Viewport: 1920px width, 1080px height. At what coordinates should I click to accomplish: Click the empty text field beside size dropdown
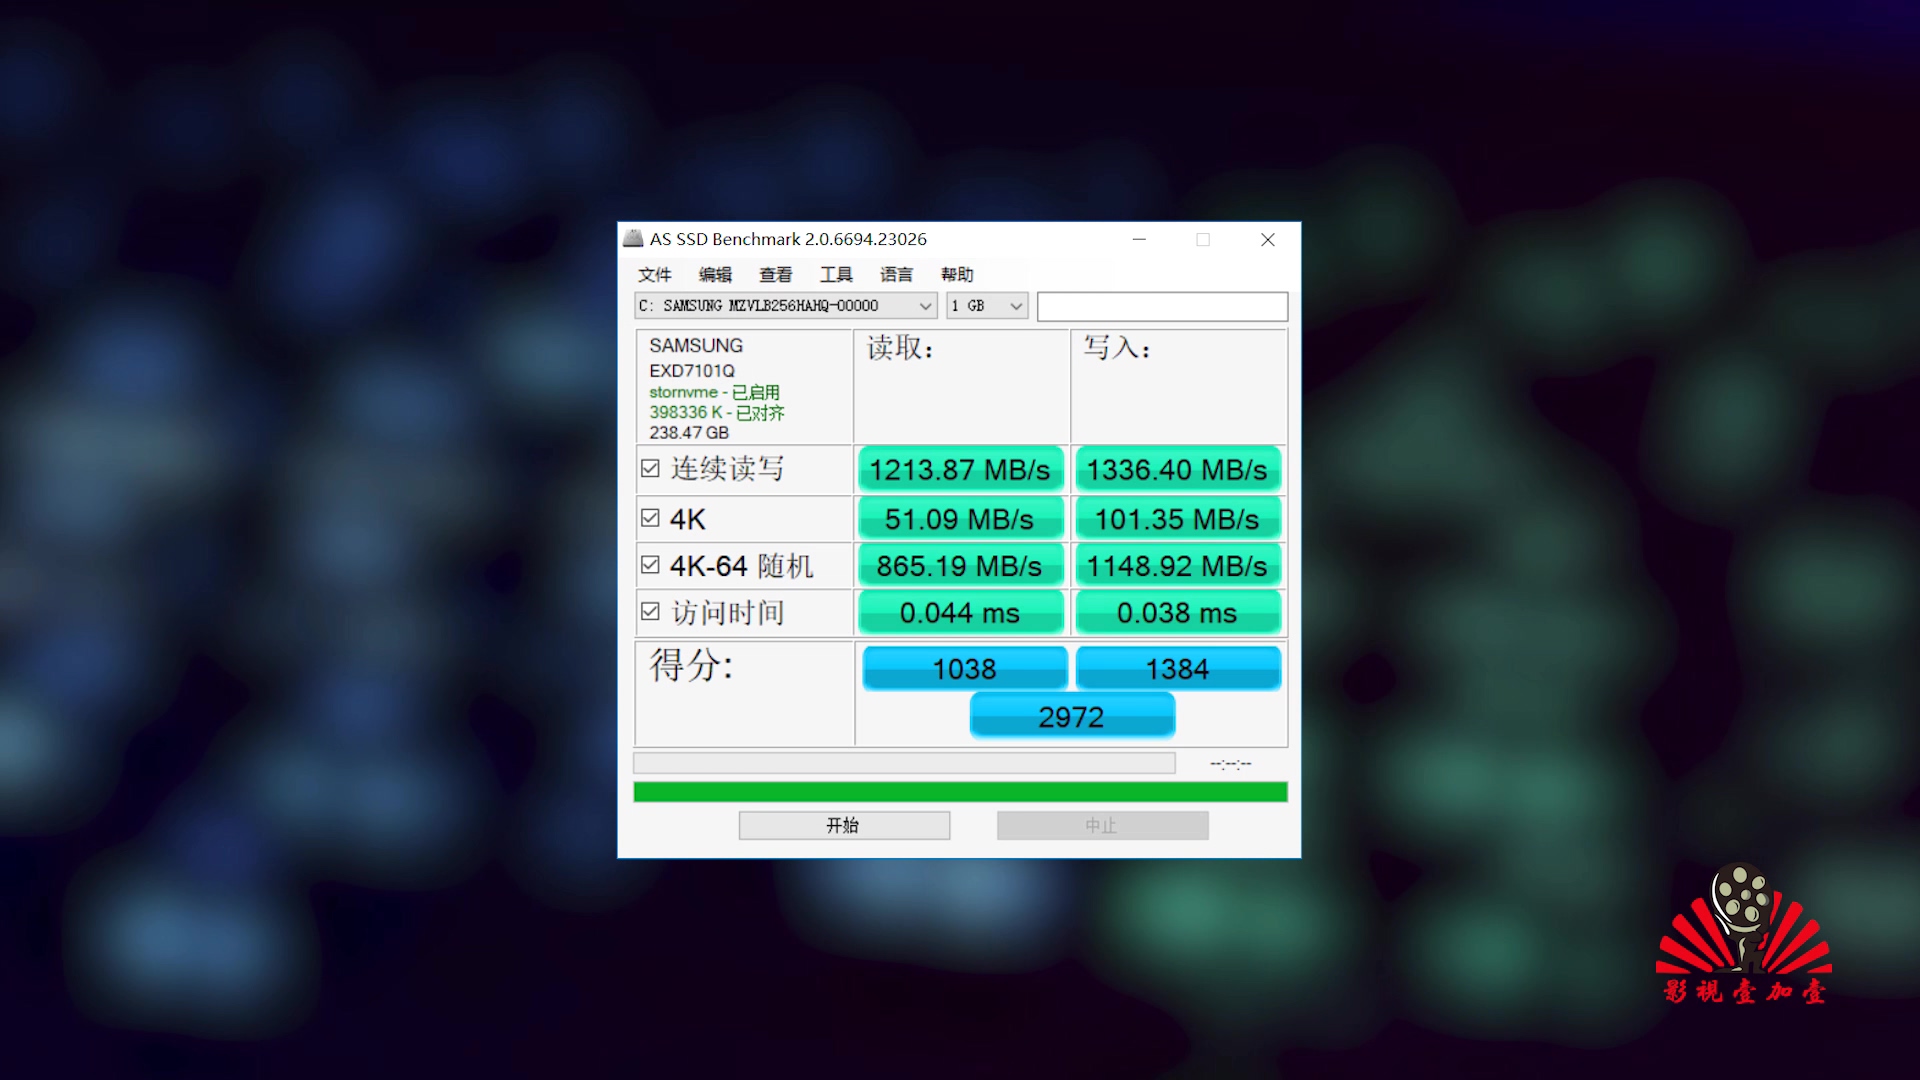1162,307
